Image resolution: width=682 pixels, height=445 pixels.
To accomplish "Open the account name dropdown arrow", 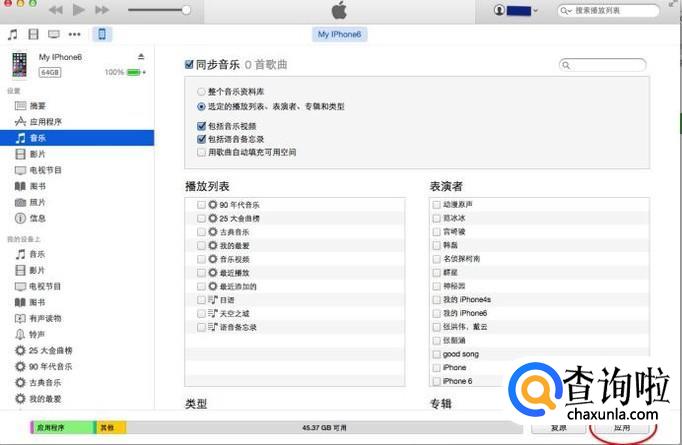I will pyautogui.click(x=535, y=10).
